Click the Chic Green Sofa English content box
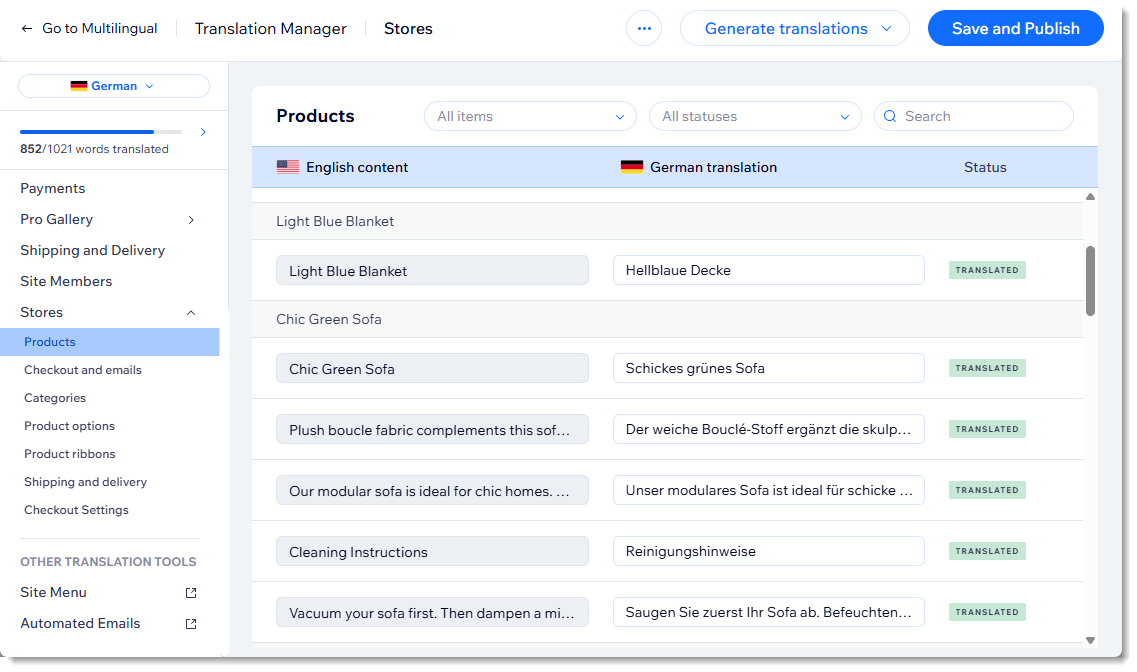Screen dimensions: 1137x672 point(432,368)
